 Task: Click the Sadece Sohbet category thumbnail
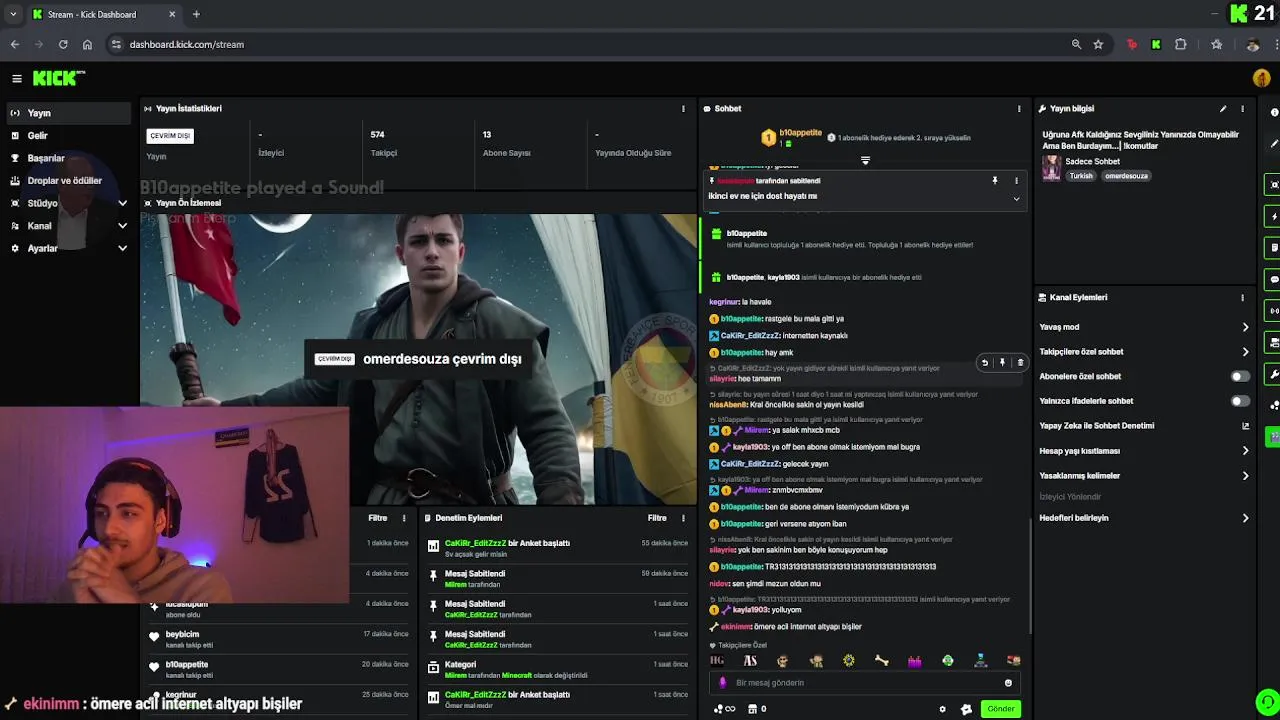coord(1051,168)
